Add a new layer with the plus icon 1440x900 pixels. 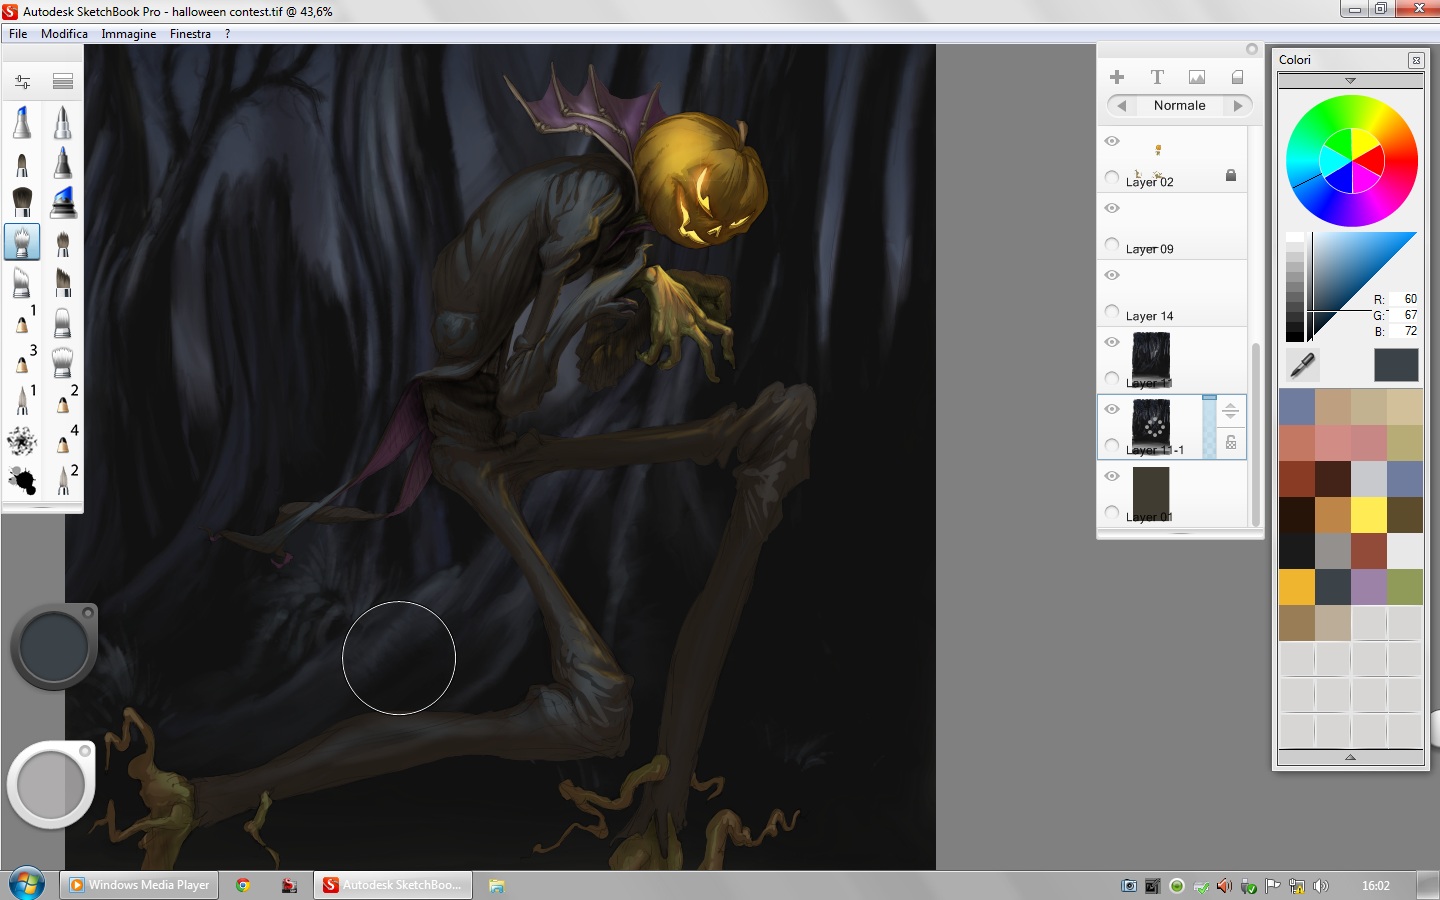point(1117,77)
